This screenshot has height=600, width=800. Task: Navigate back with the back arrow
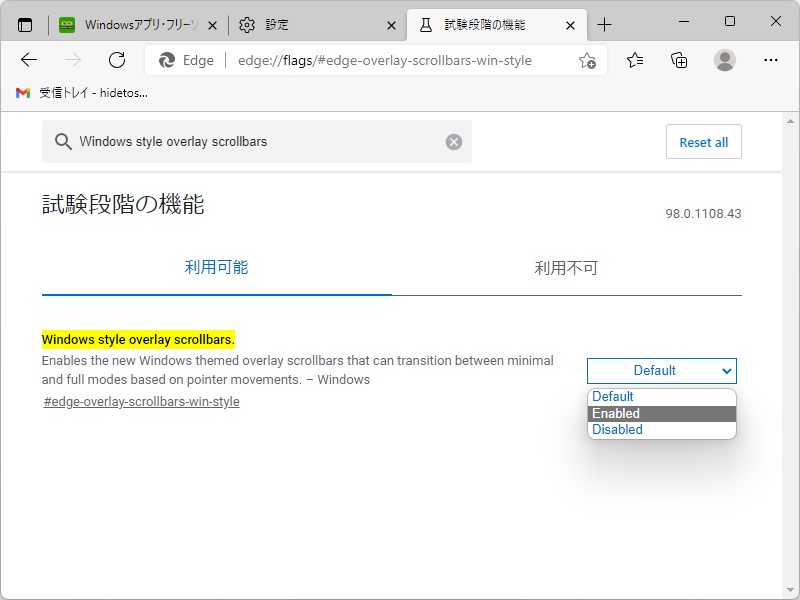click(30, 60)
